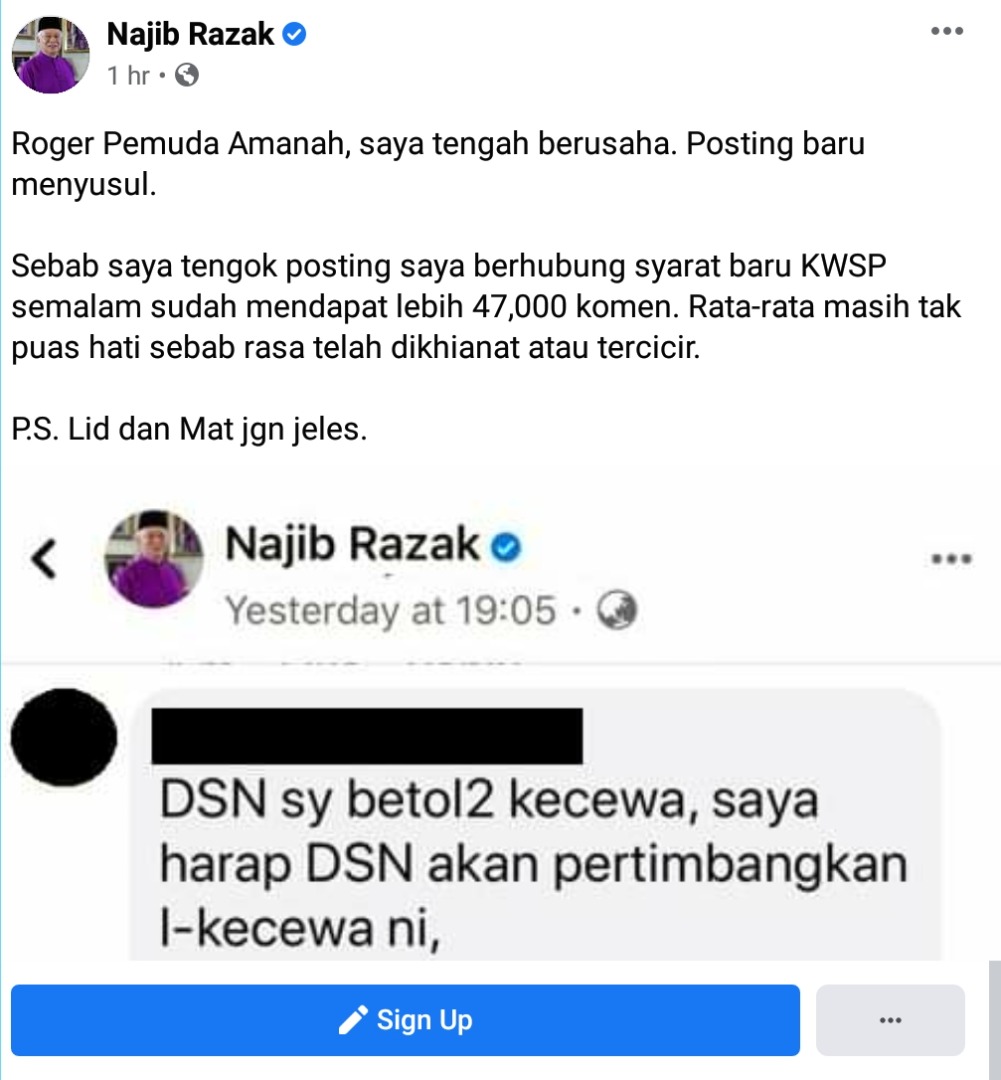Click the blue Sign Up button
Viewport: 1001px width, 1080px height.
405,1020
